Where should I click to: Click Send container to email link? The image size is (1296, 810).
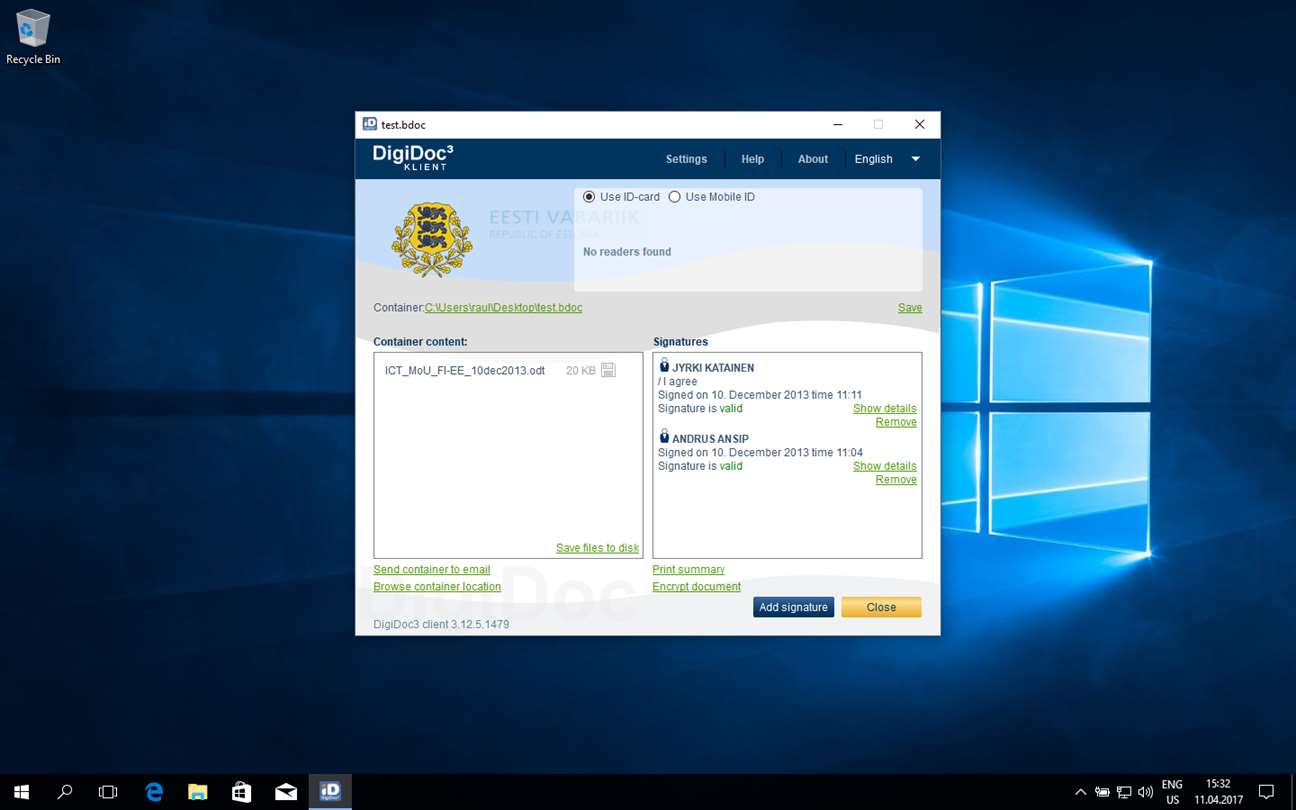pyautogui.click(x=432, y=570)
